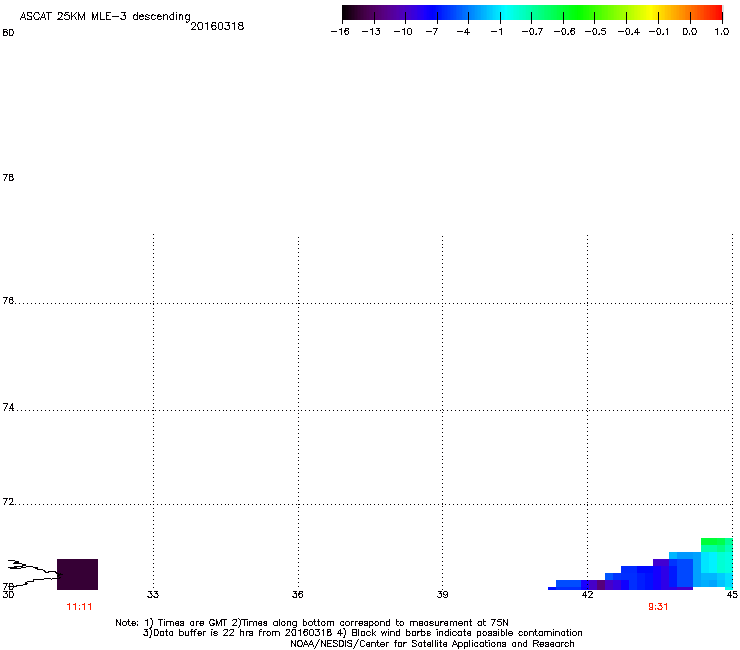
Task: Click latitude label 80 at top
Action: coord(8,33)
